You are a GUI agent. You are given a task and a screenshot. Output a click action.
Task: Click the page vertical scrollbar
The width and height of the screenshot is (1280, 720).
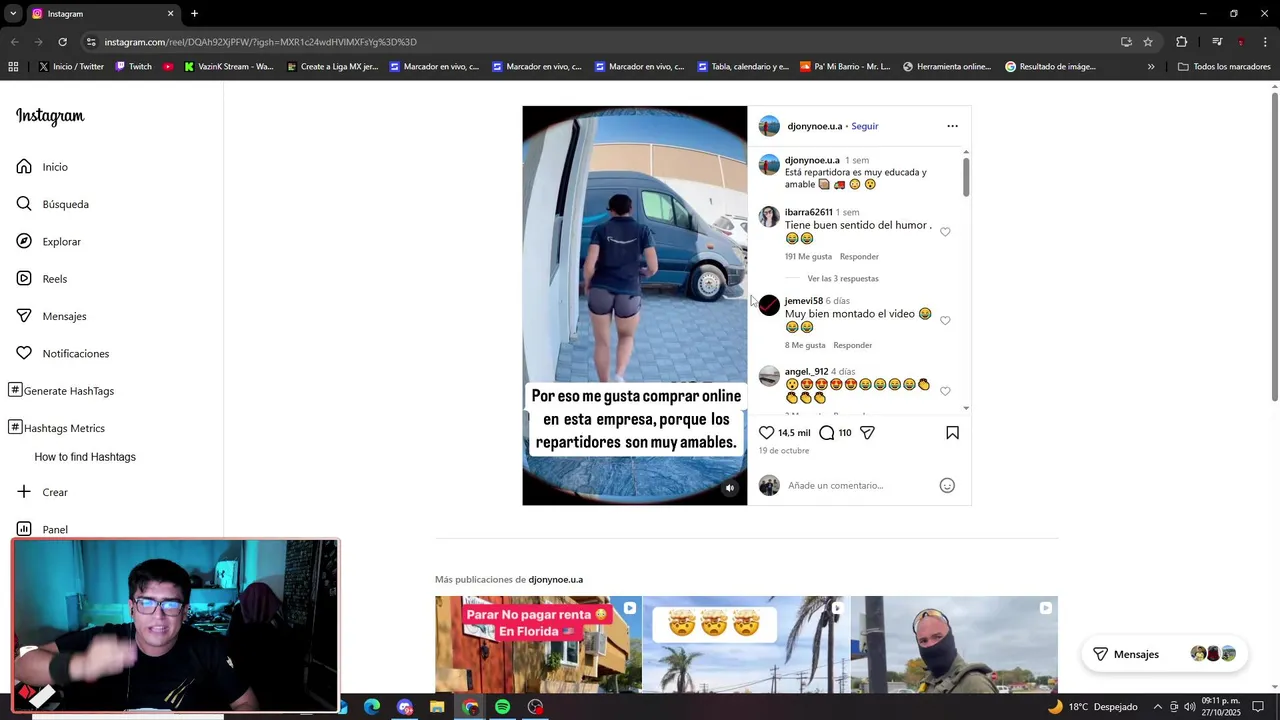pyautogui.click(x=1275, y=245)
